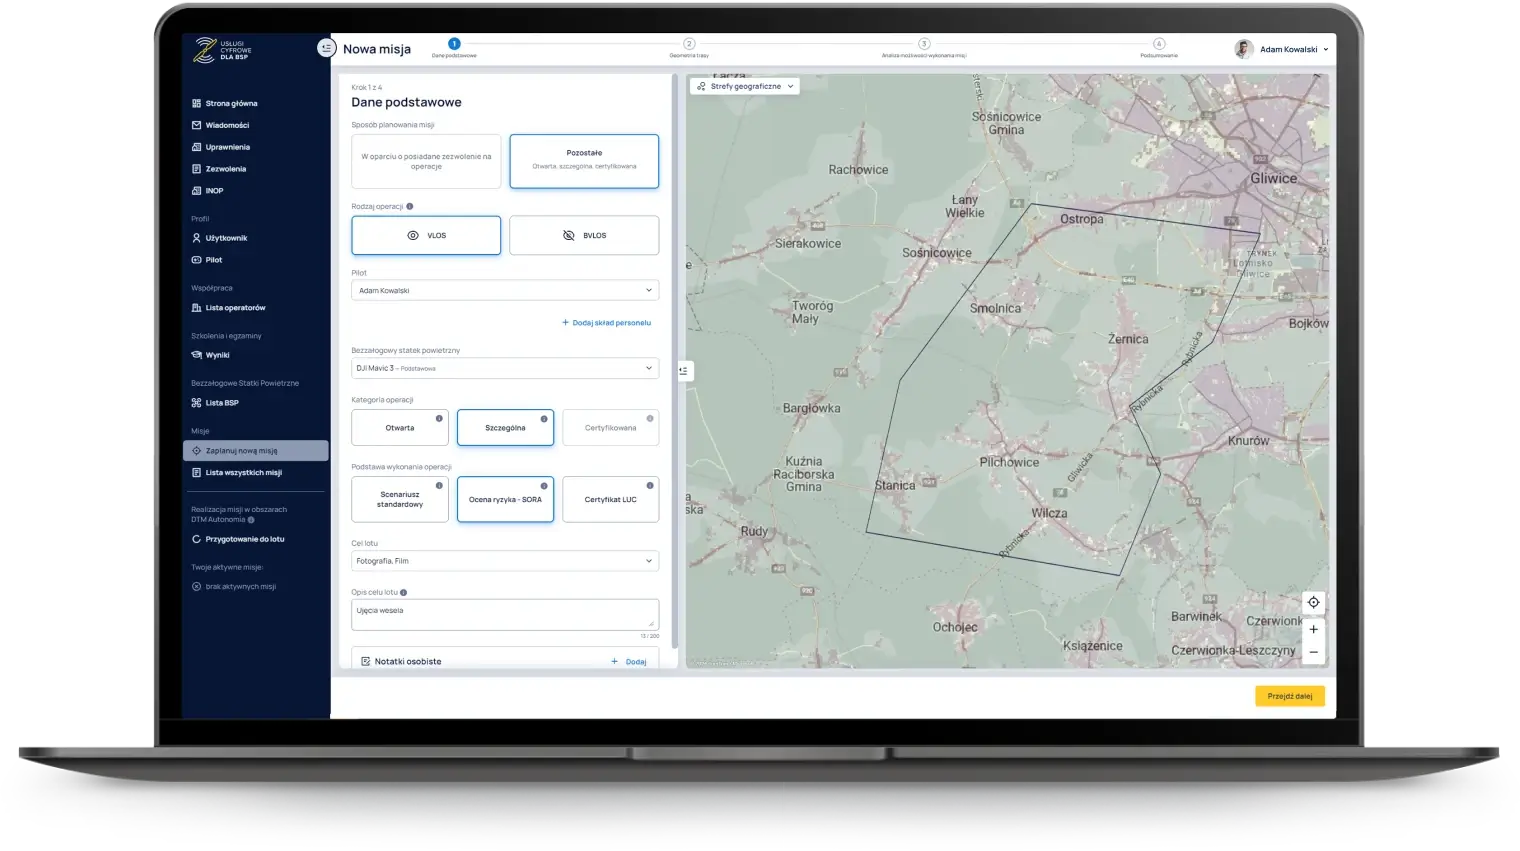Image resolution: width=1520 pixels, height=851 pixels.
Task: Click the info icon on Otwarta card
Action: point(439,419)
